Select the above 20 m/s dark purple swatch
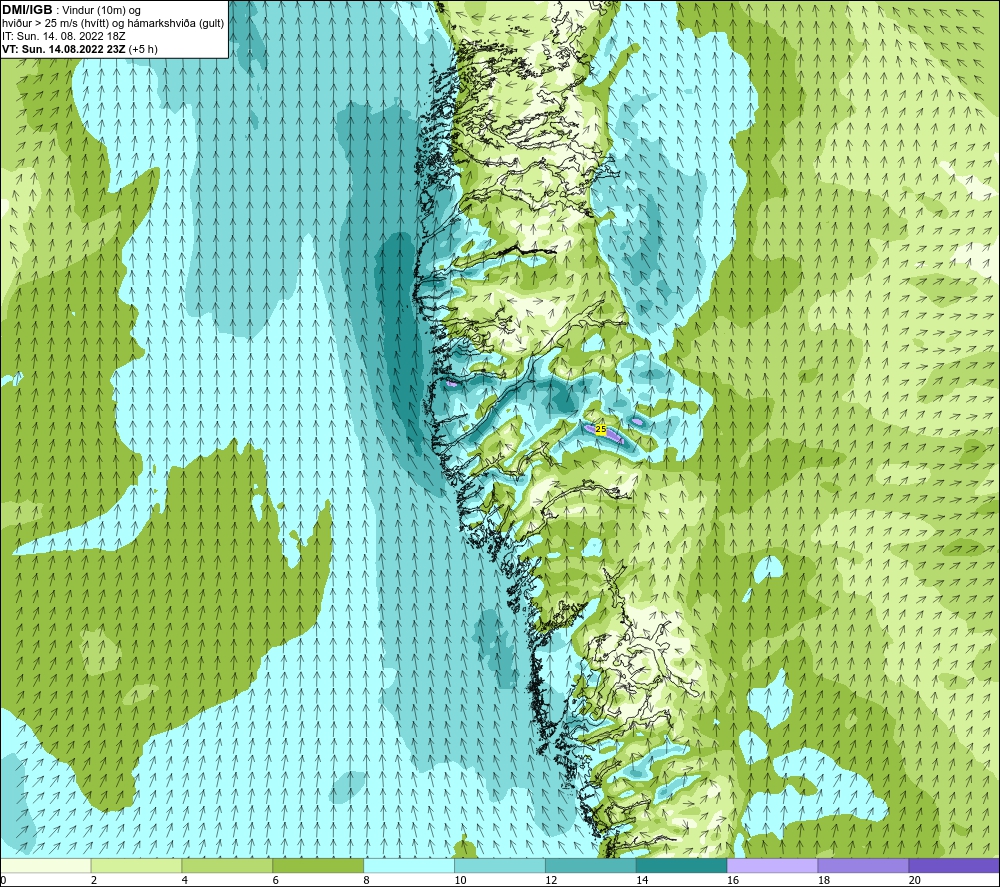 coord(954,865)
